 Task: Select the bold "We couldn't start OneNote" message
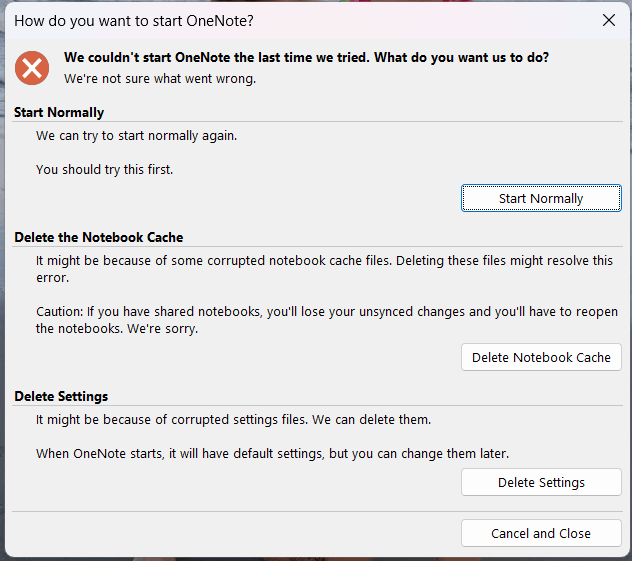(x=306, y=57)
